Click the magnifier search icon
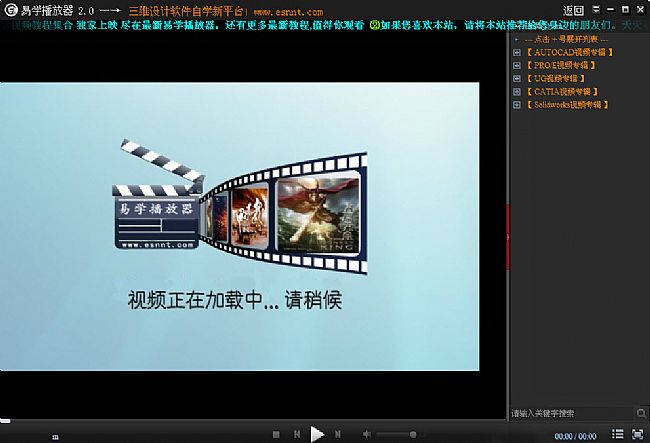The height and width of the screenshot is (443, 650). (x=641, y=413)
